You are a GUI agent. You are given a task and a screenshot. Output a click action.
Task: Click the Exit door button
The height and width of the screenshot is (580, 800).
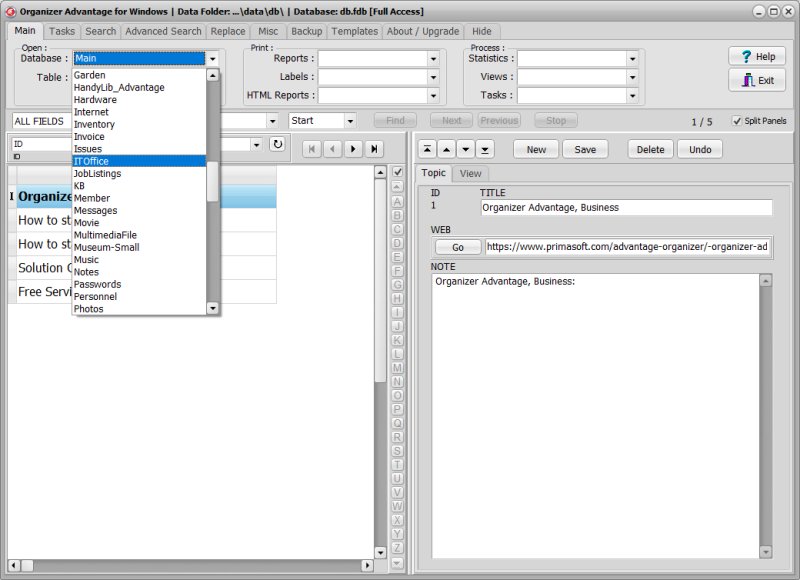coord(757,80)
